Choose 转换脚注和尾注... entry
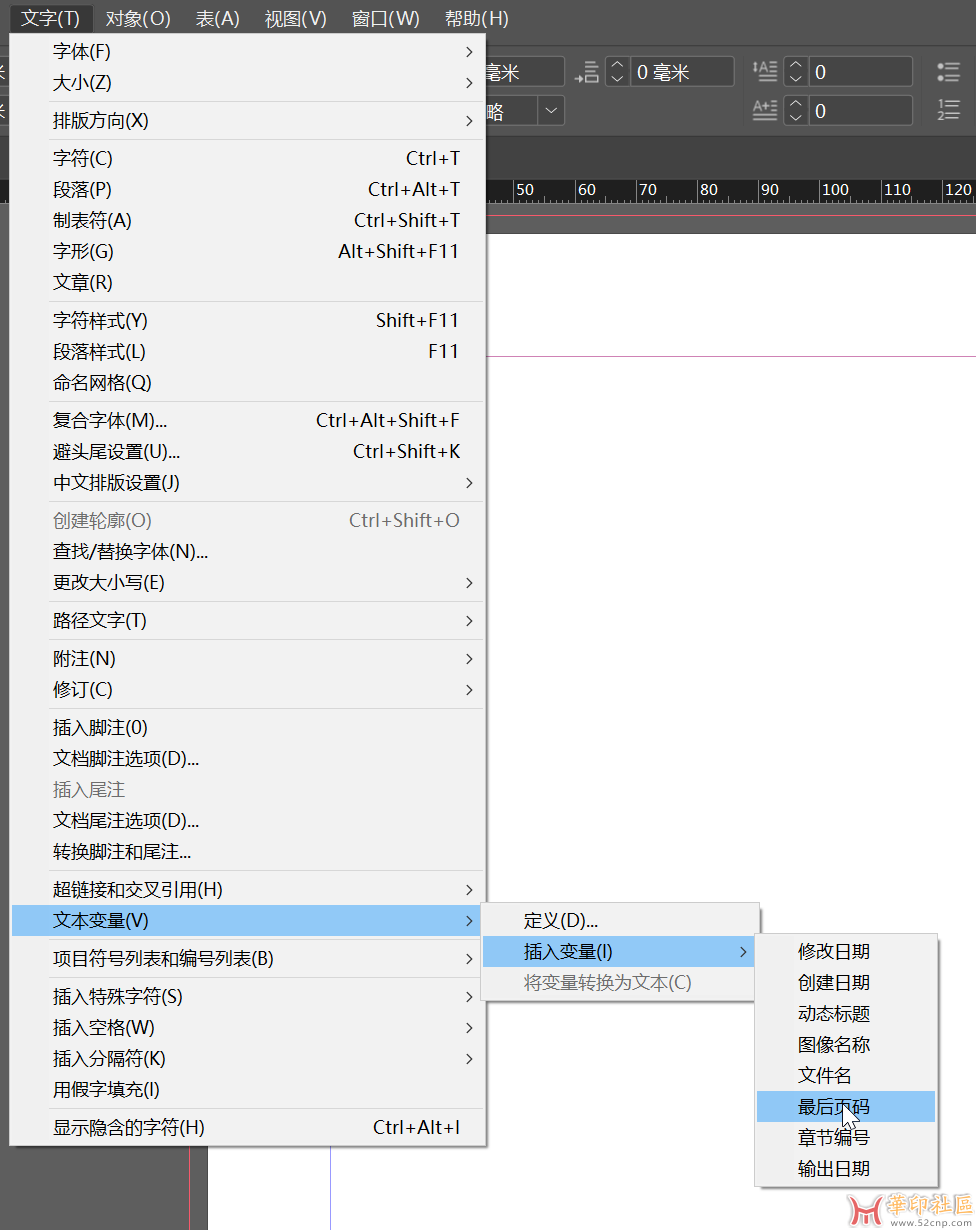The height and width of the screenshot is (1230, 976). click(x=248, y=852)
